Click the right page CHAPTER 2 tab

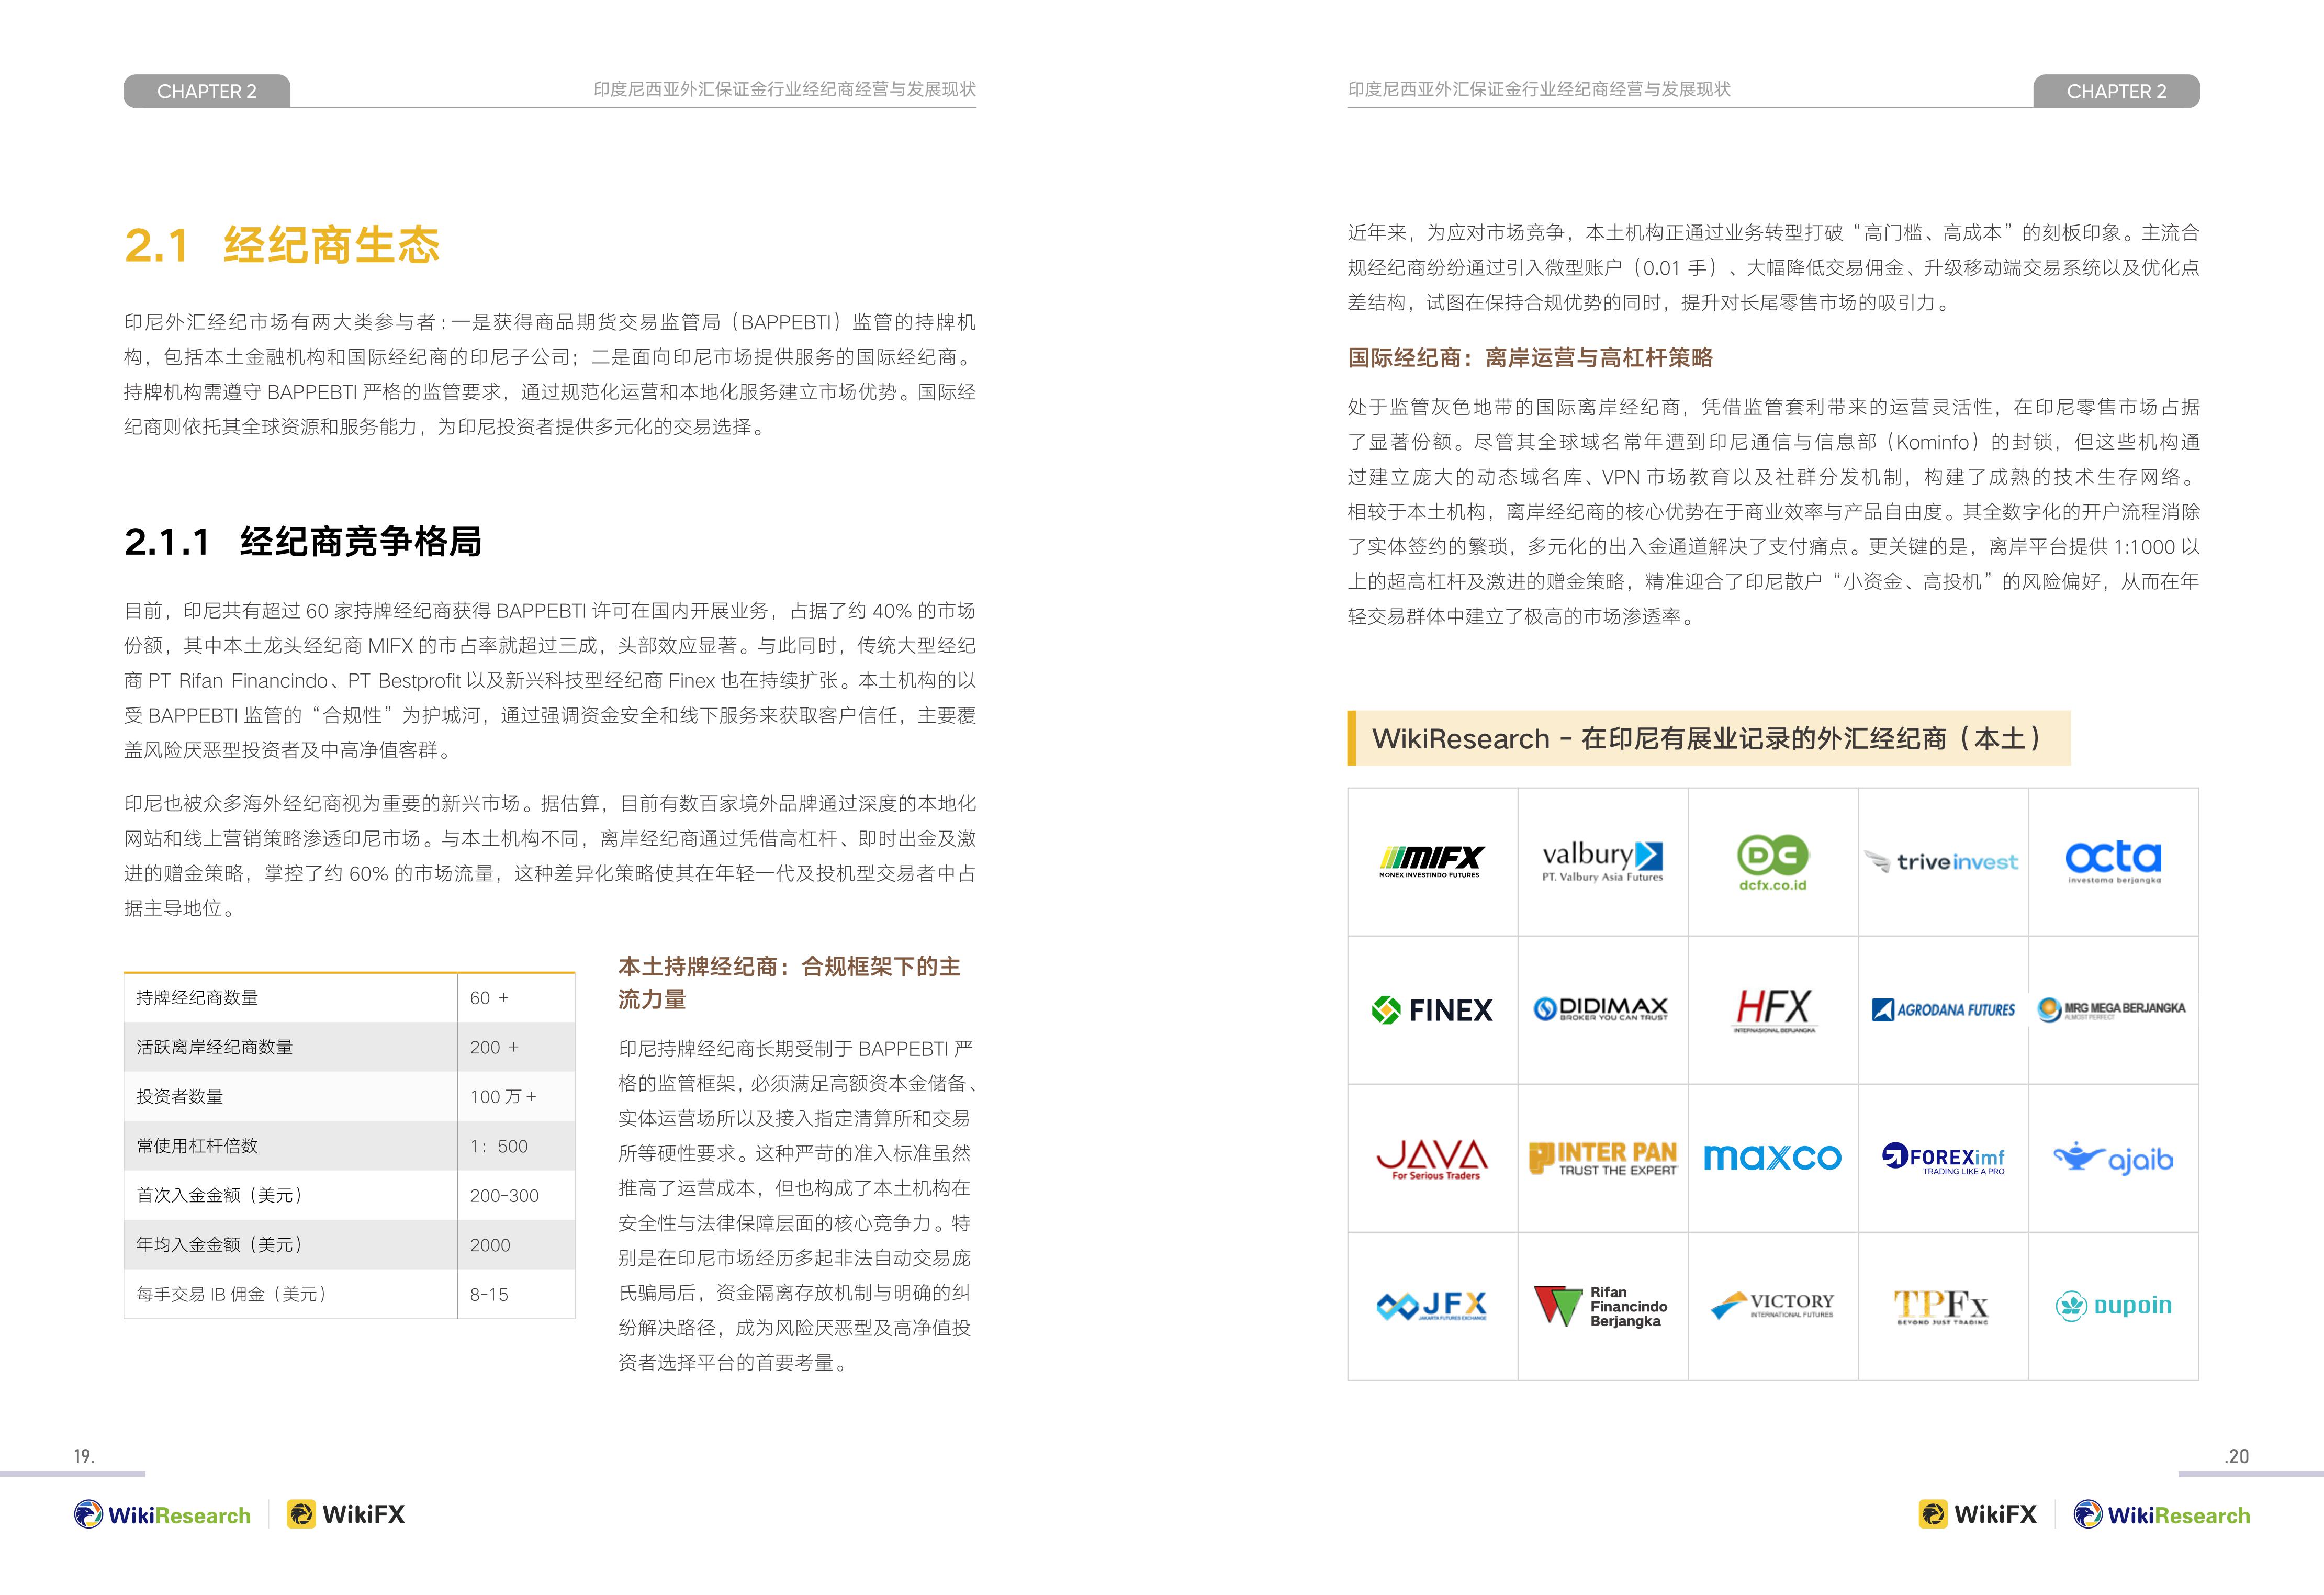pos(2116,91)
